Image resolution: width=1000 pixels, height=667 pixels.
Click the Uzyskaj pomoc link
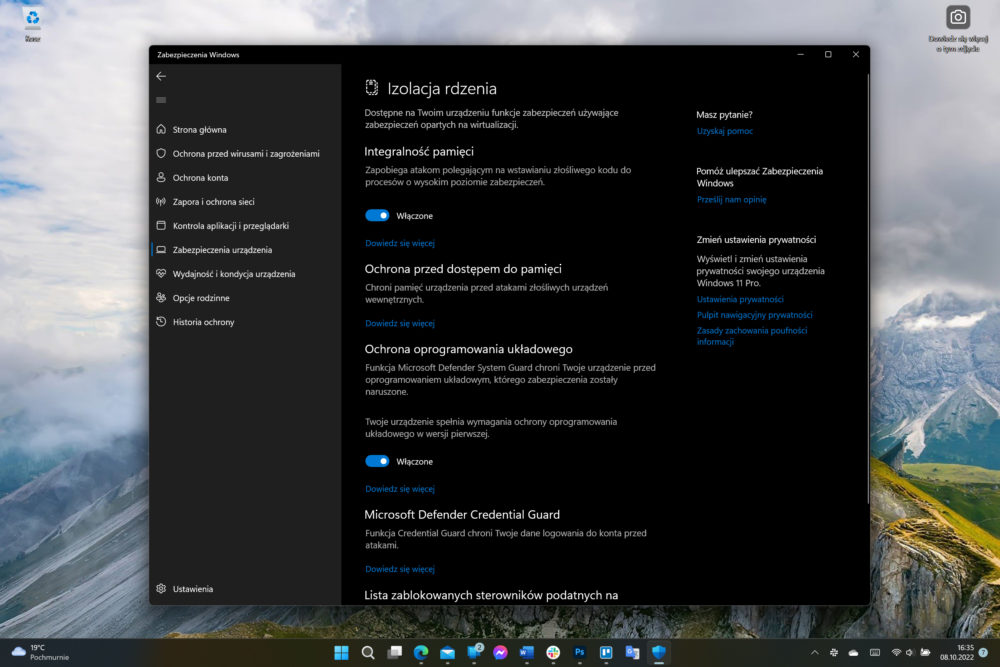pos(724,131)
